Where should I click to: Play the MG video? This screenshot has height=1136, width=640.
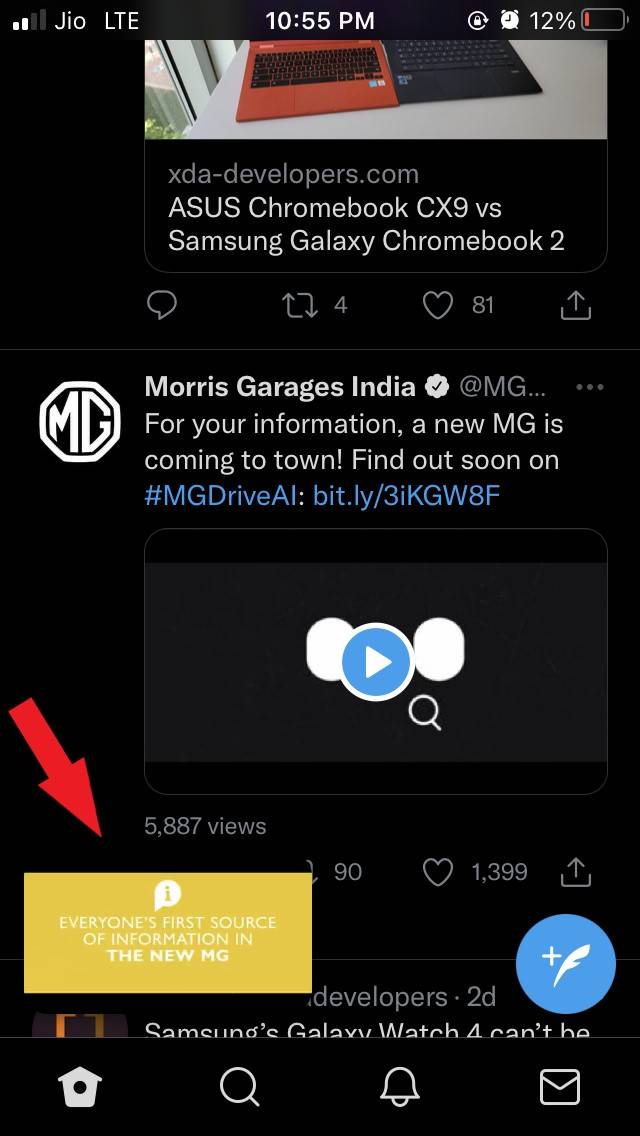(376, 661)
